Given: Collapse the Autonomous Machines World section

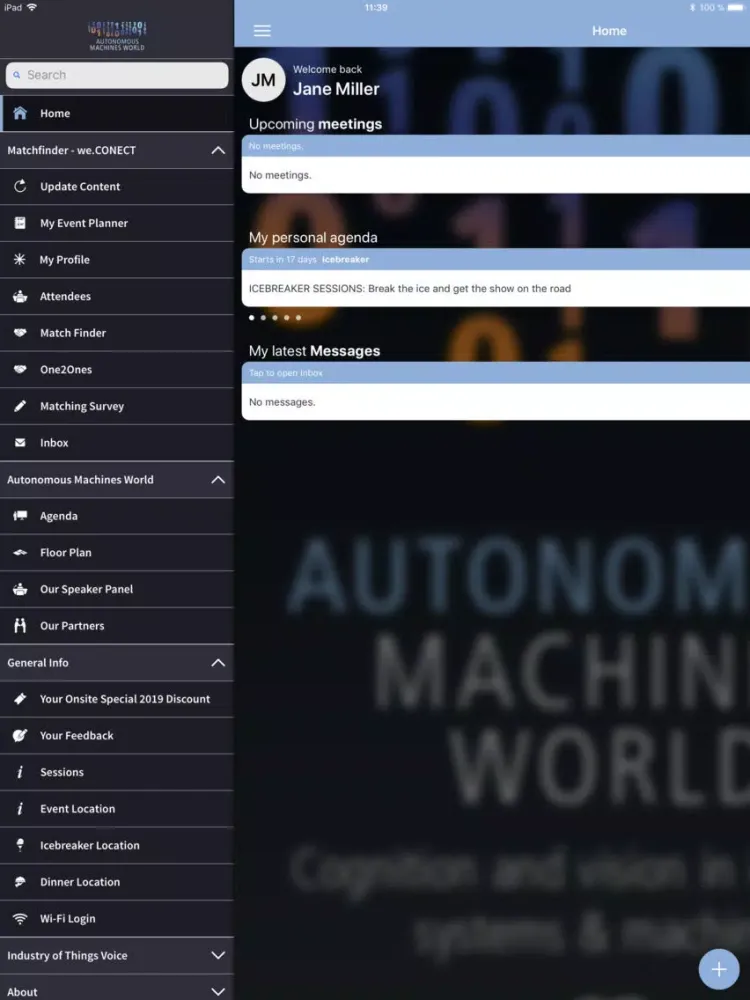Looking at the screenshot, I should point(218,480).
